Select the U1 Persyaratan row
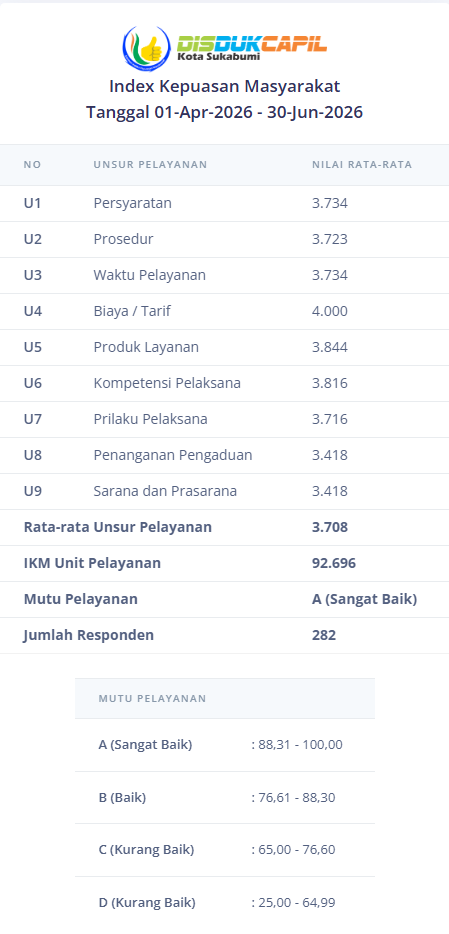 [x=224, y=204]
